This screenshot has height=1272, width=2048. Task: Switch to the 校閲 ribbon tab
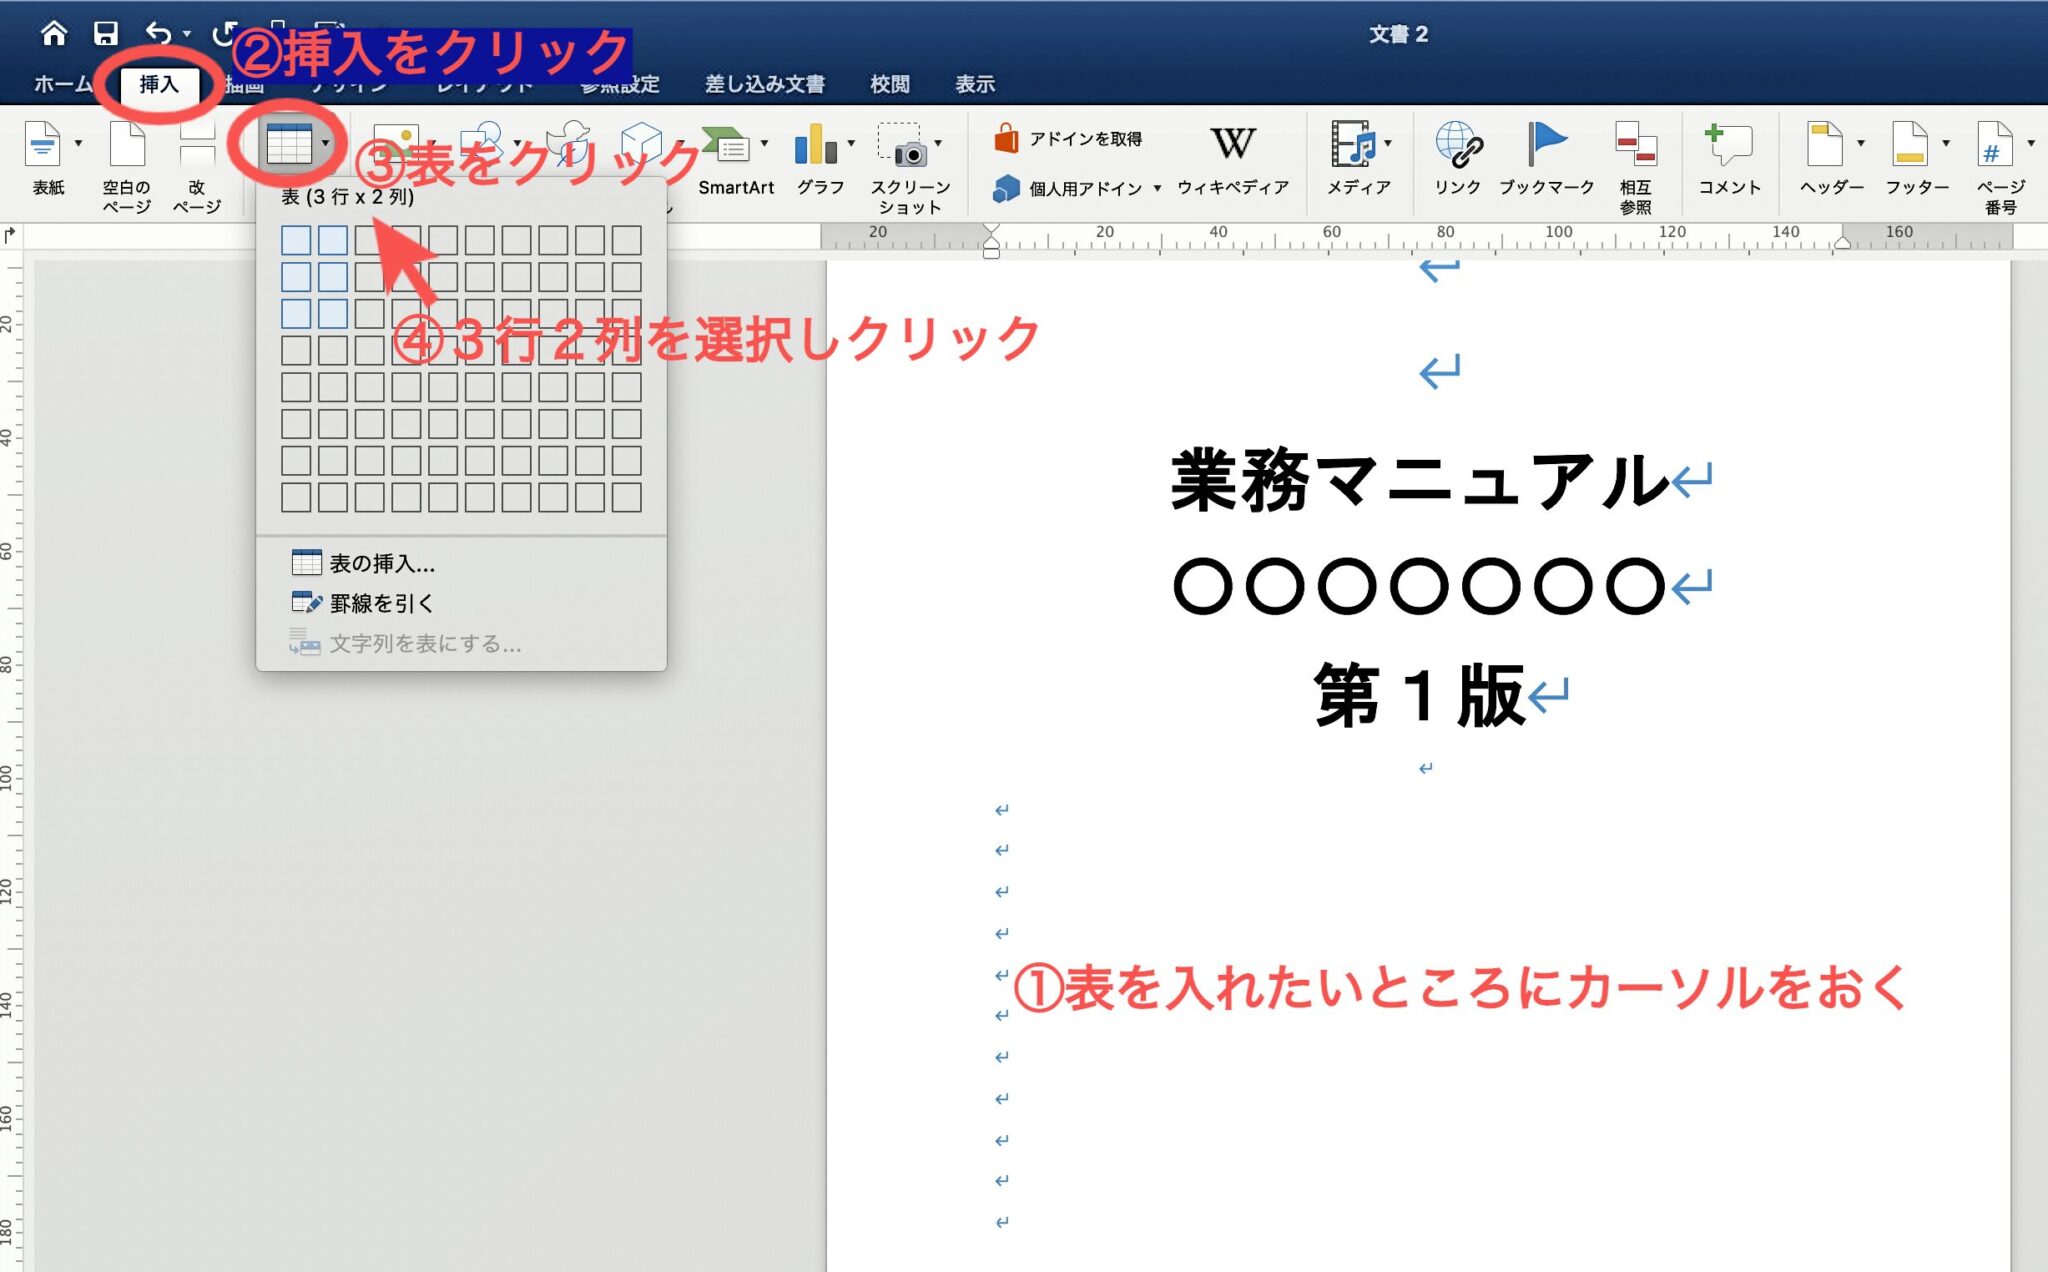pyautogui.click(x=889, y=84)
